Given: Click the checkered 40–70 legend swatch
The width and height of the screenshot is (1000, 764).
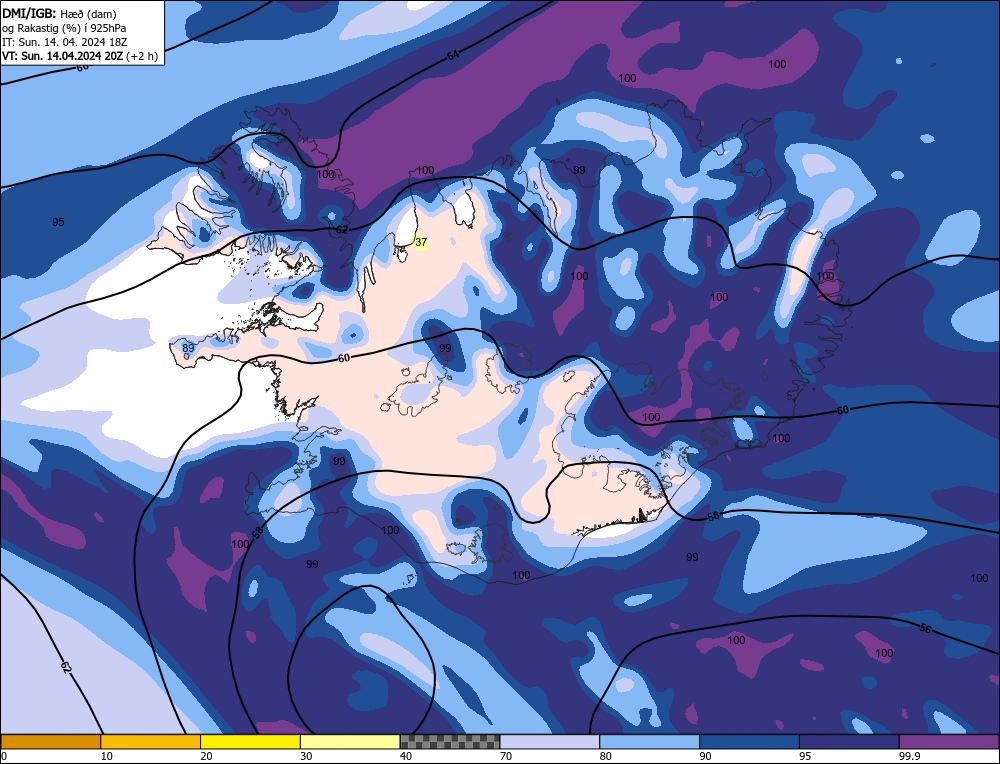Looking at the screenshot, I should [x=450, y=741].
